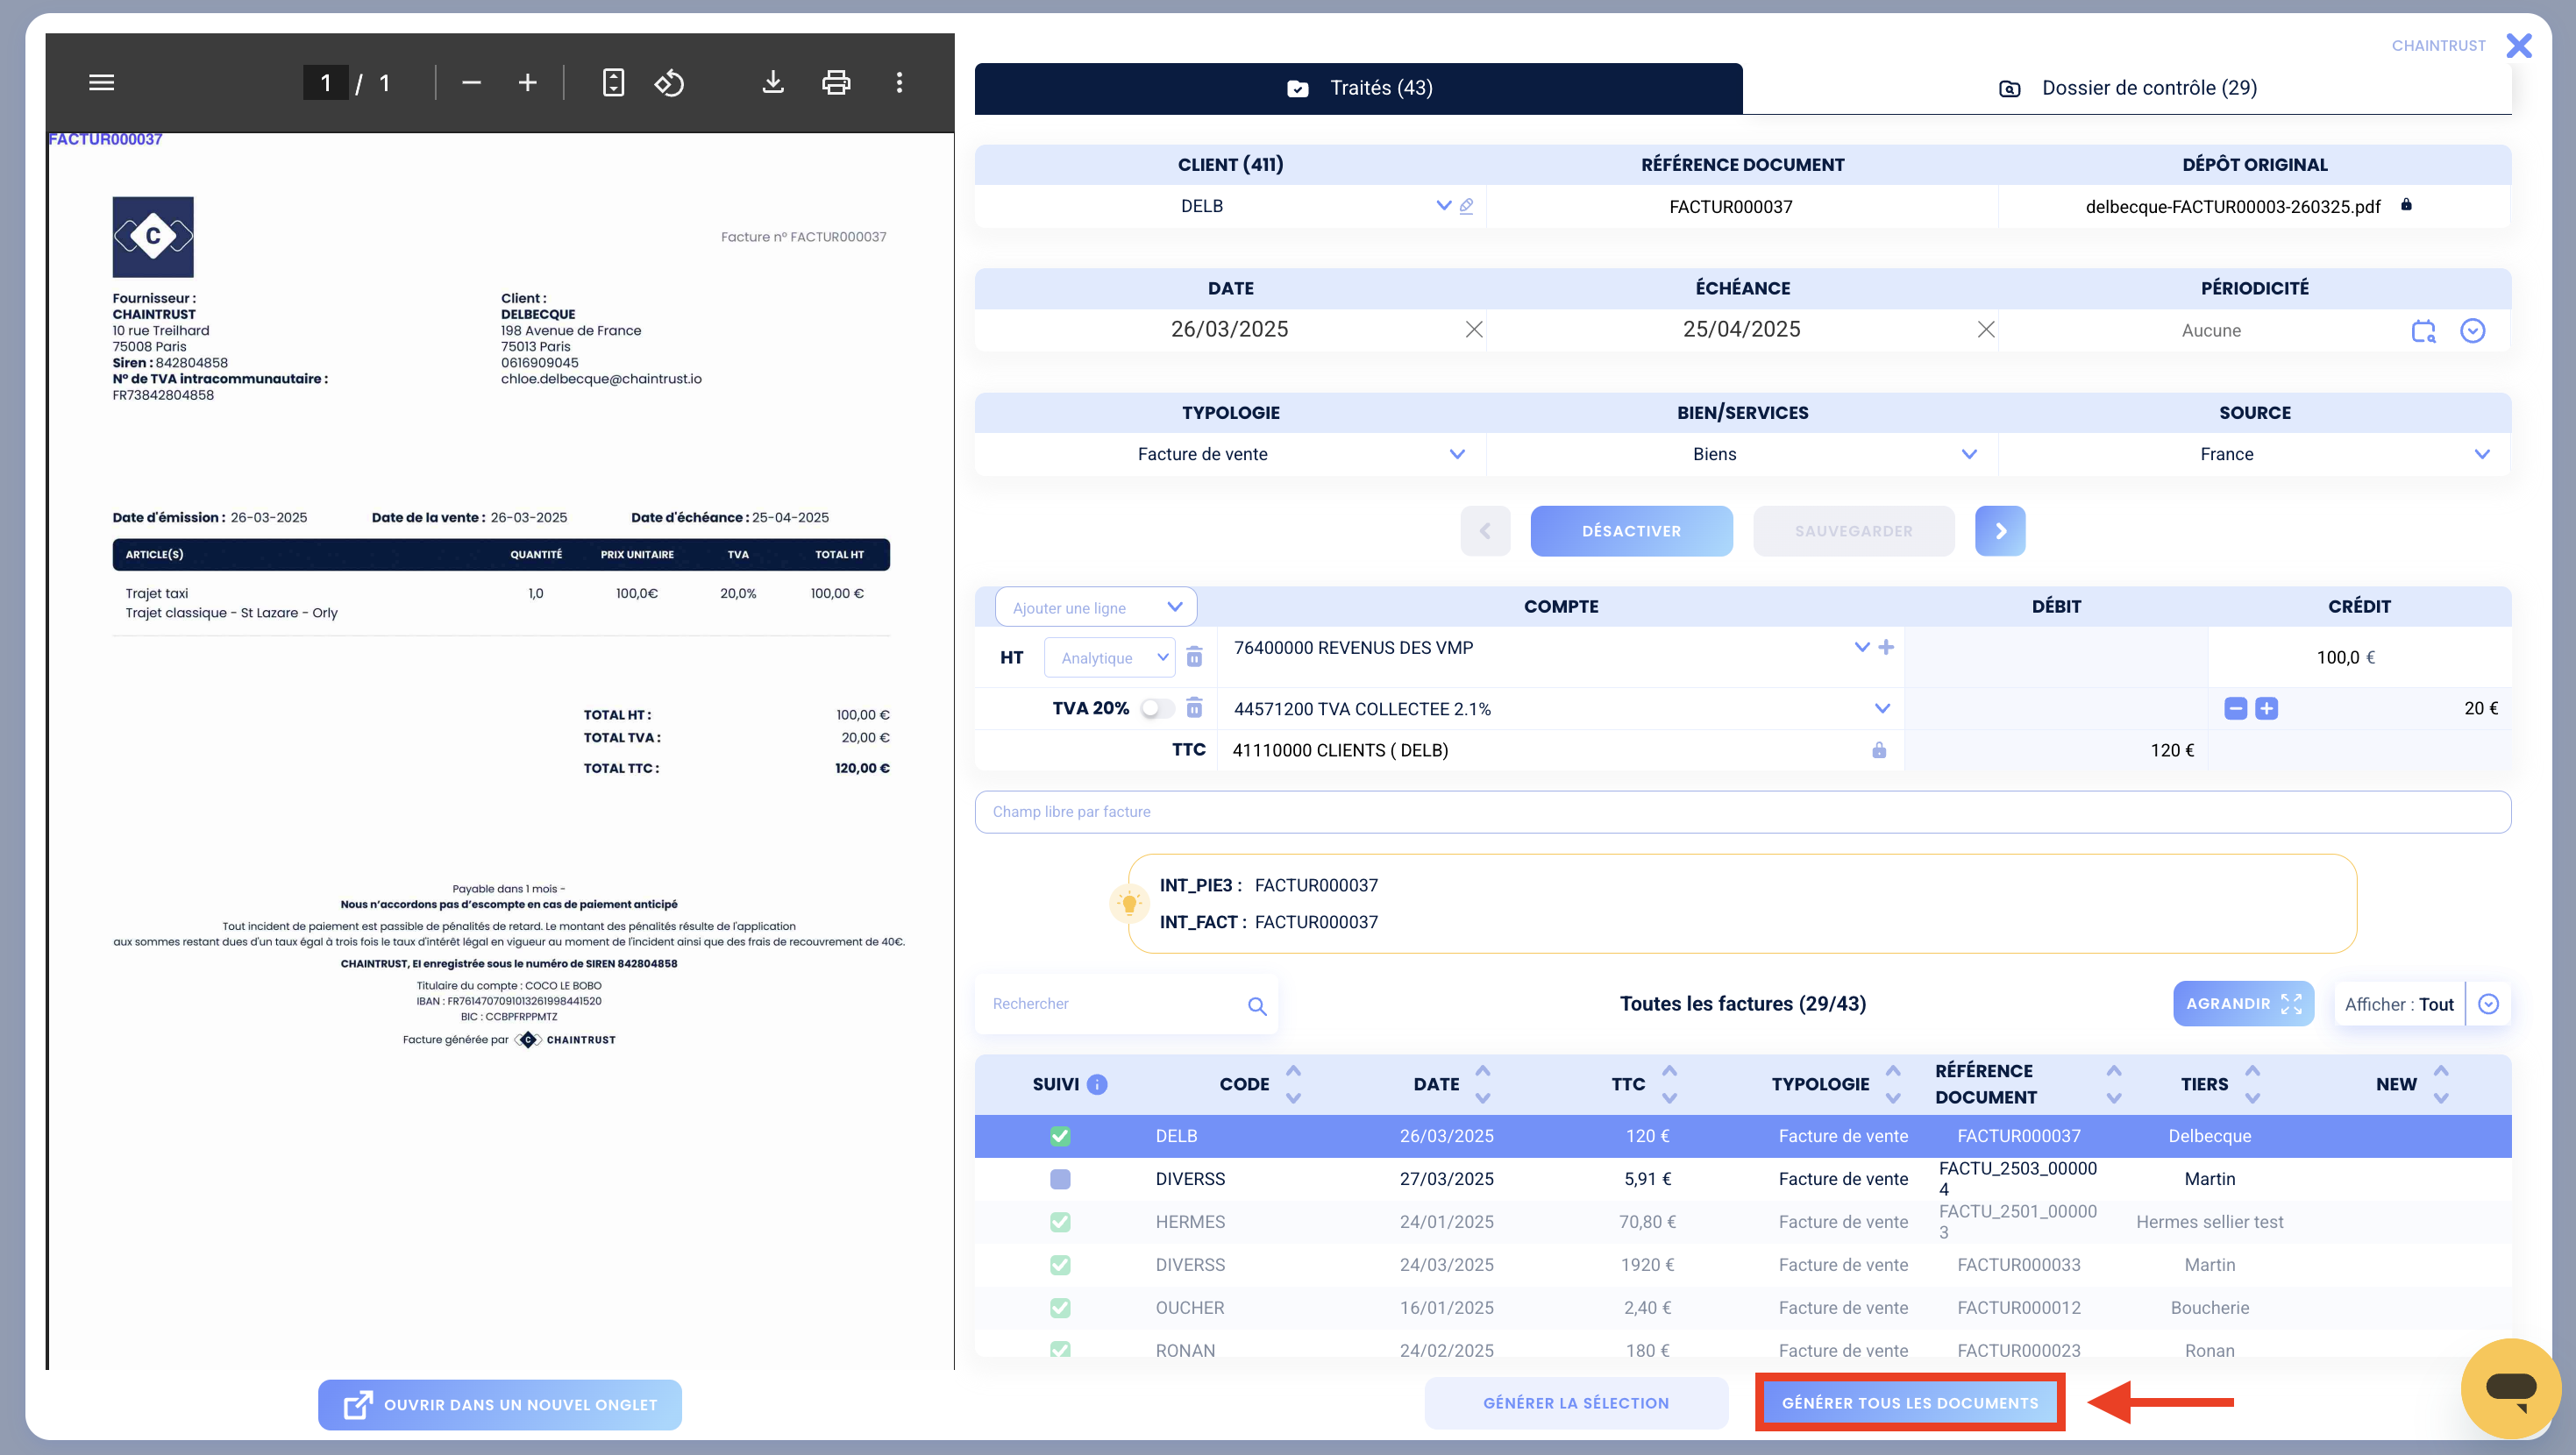The width and height of the screenshot is (2576, 1455).
Task: Click the Champ libre par facture field
Action: pyautogui.click(x=1742, y=812)
